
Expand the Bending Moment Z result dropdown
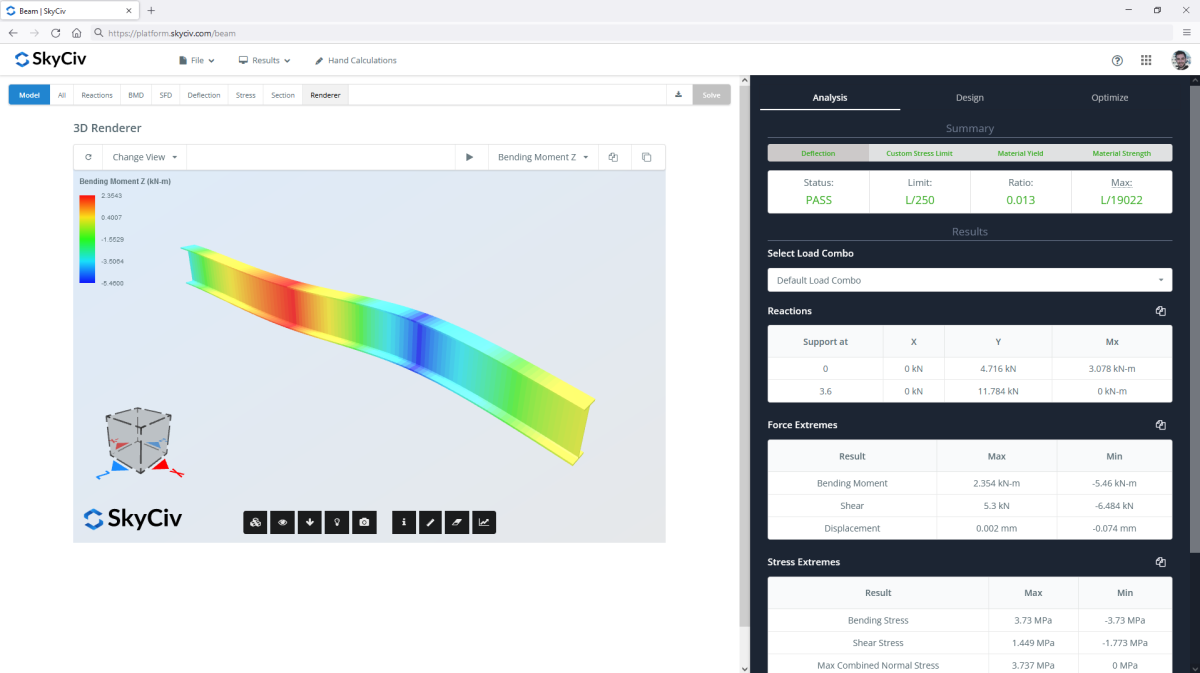coord(542,157)
